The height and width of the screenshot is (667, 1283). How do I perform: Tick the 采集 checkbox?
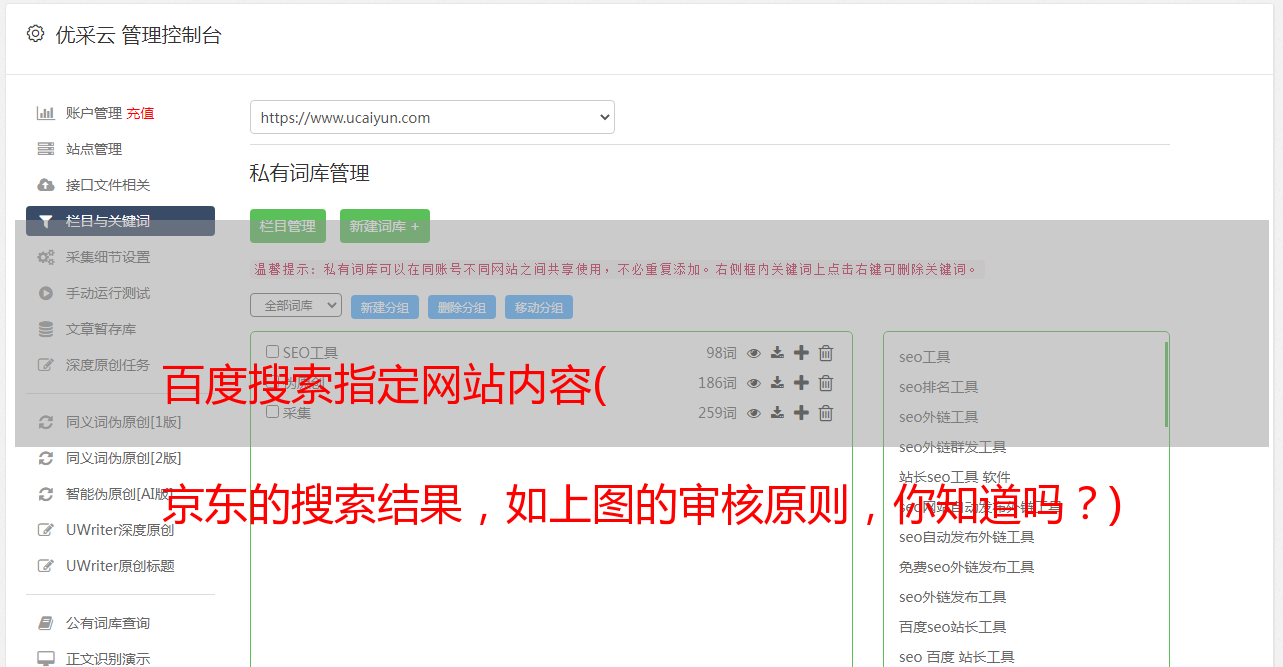click(x=272, y=412)
